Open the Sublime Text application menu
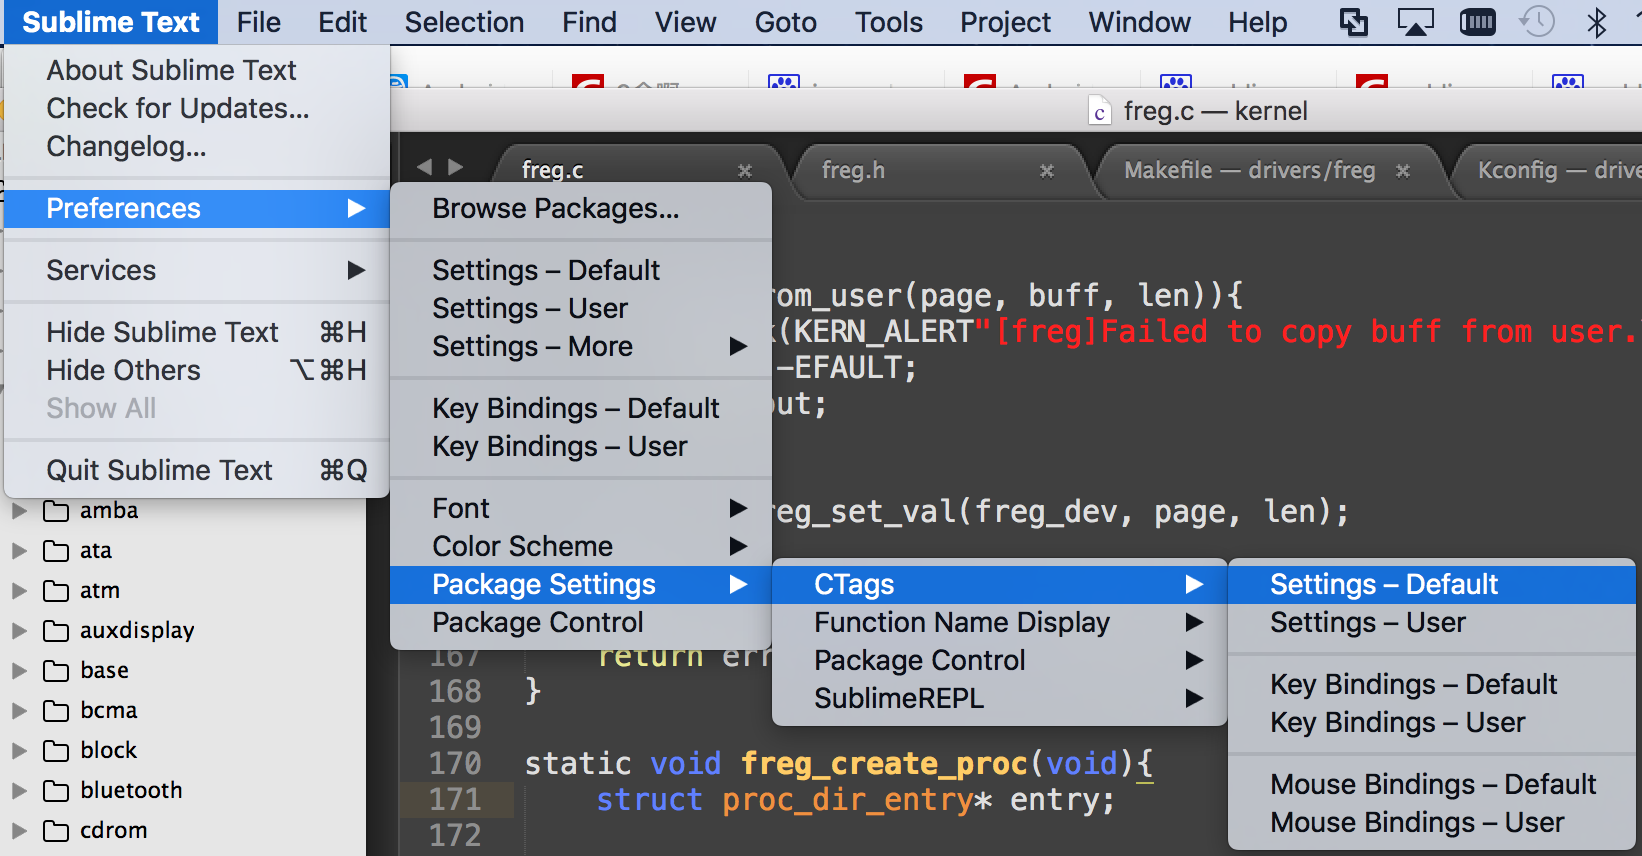The height and width of the screenshot is (856, 1642). click(x=111, y=22)
